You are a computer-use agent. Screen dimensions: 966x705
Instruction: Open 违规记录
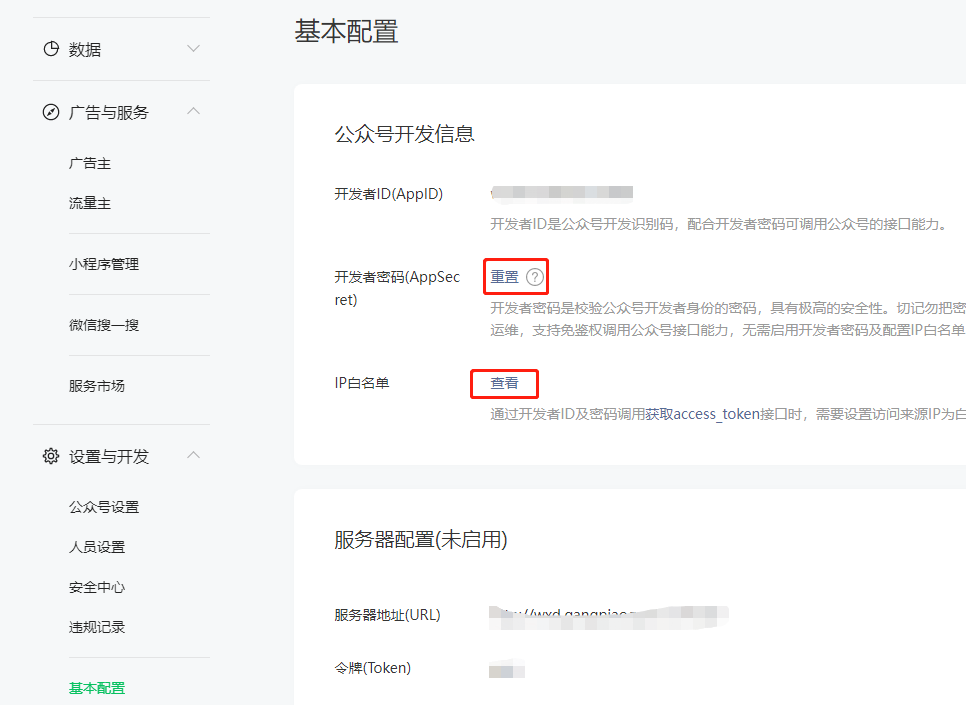[97, 627]
